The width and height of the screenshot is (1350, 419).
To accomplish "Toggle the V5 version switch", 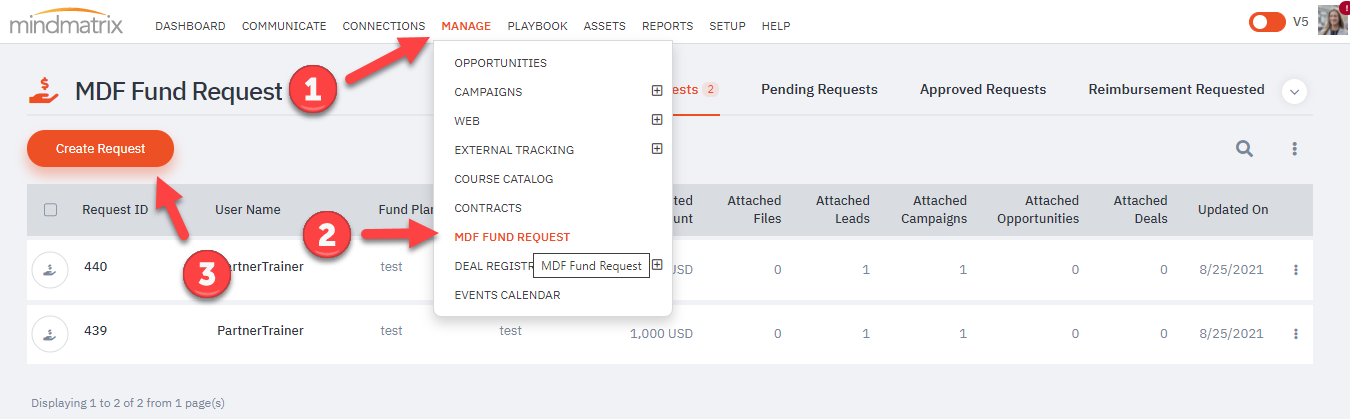I will pyautogui.click(x=1267, y=22).
